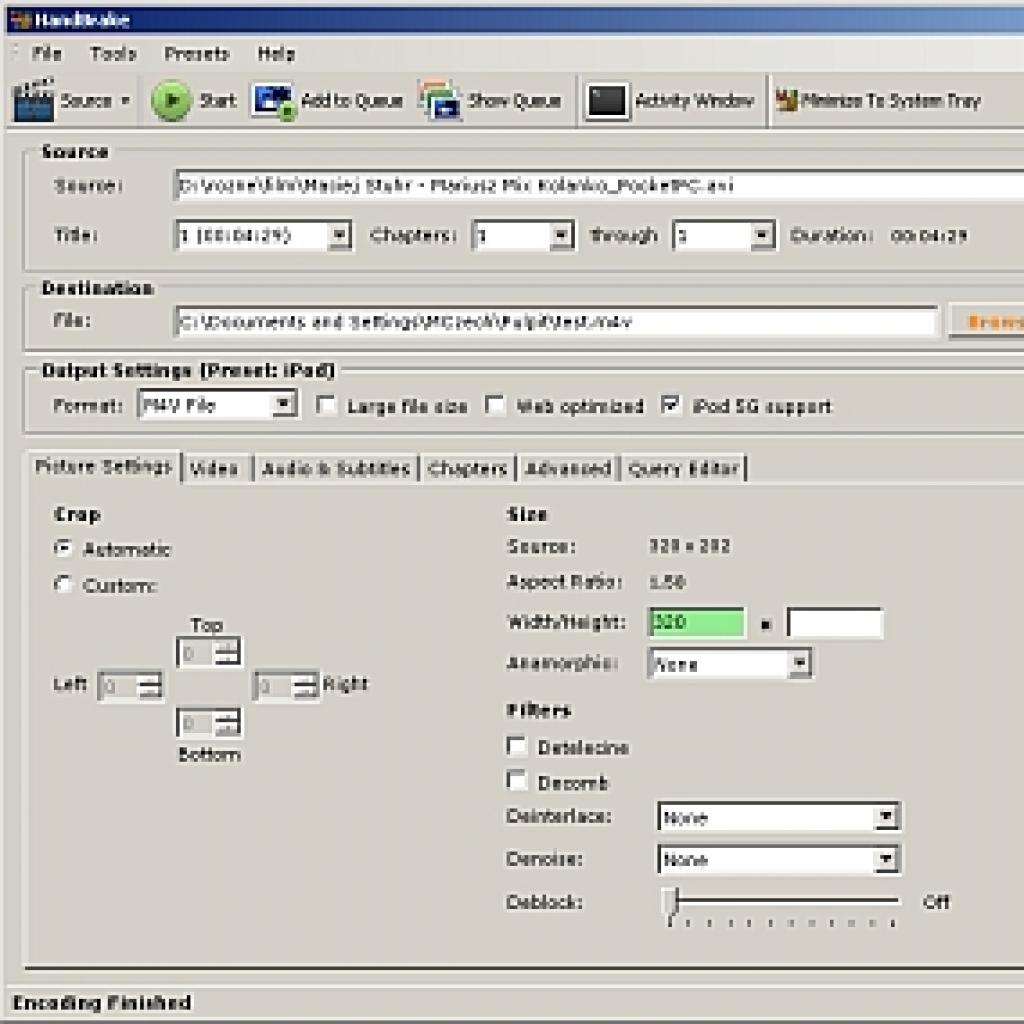Open the Source clapperboard icon
The image size is (1024, 1024).
pos(33,100)
